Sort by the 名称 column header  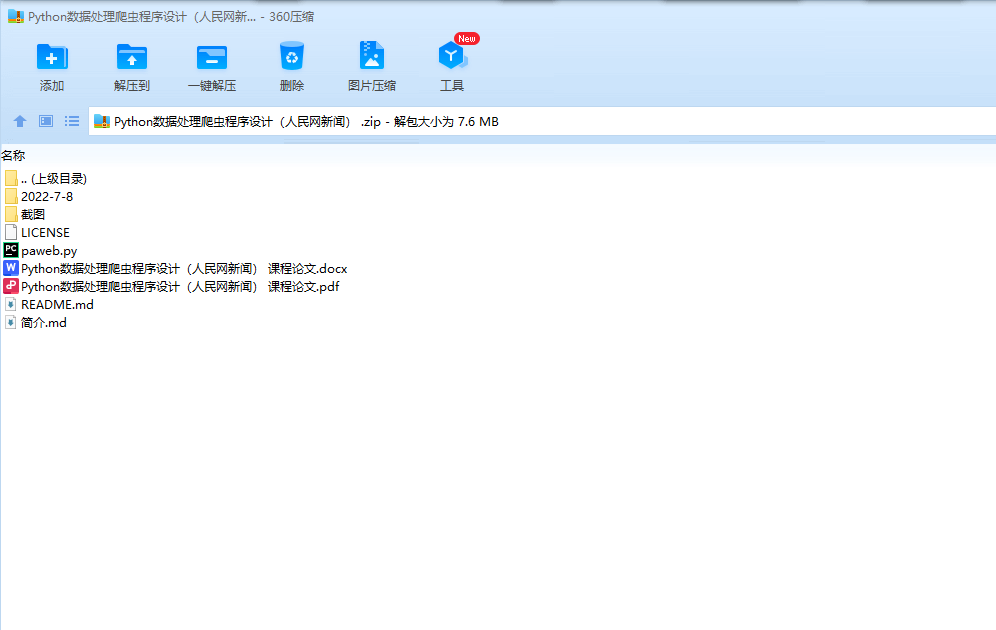[x=13, y=156]
